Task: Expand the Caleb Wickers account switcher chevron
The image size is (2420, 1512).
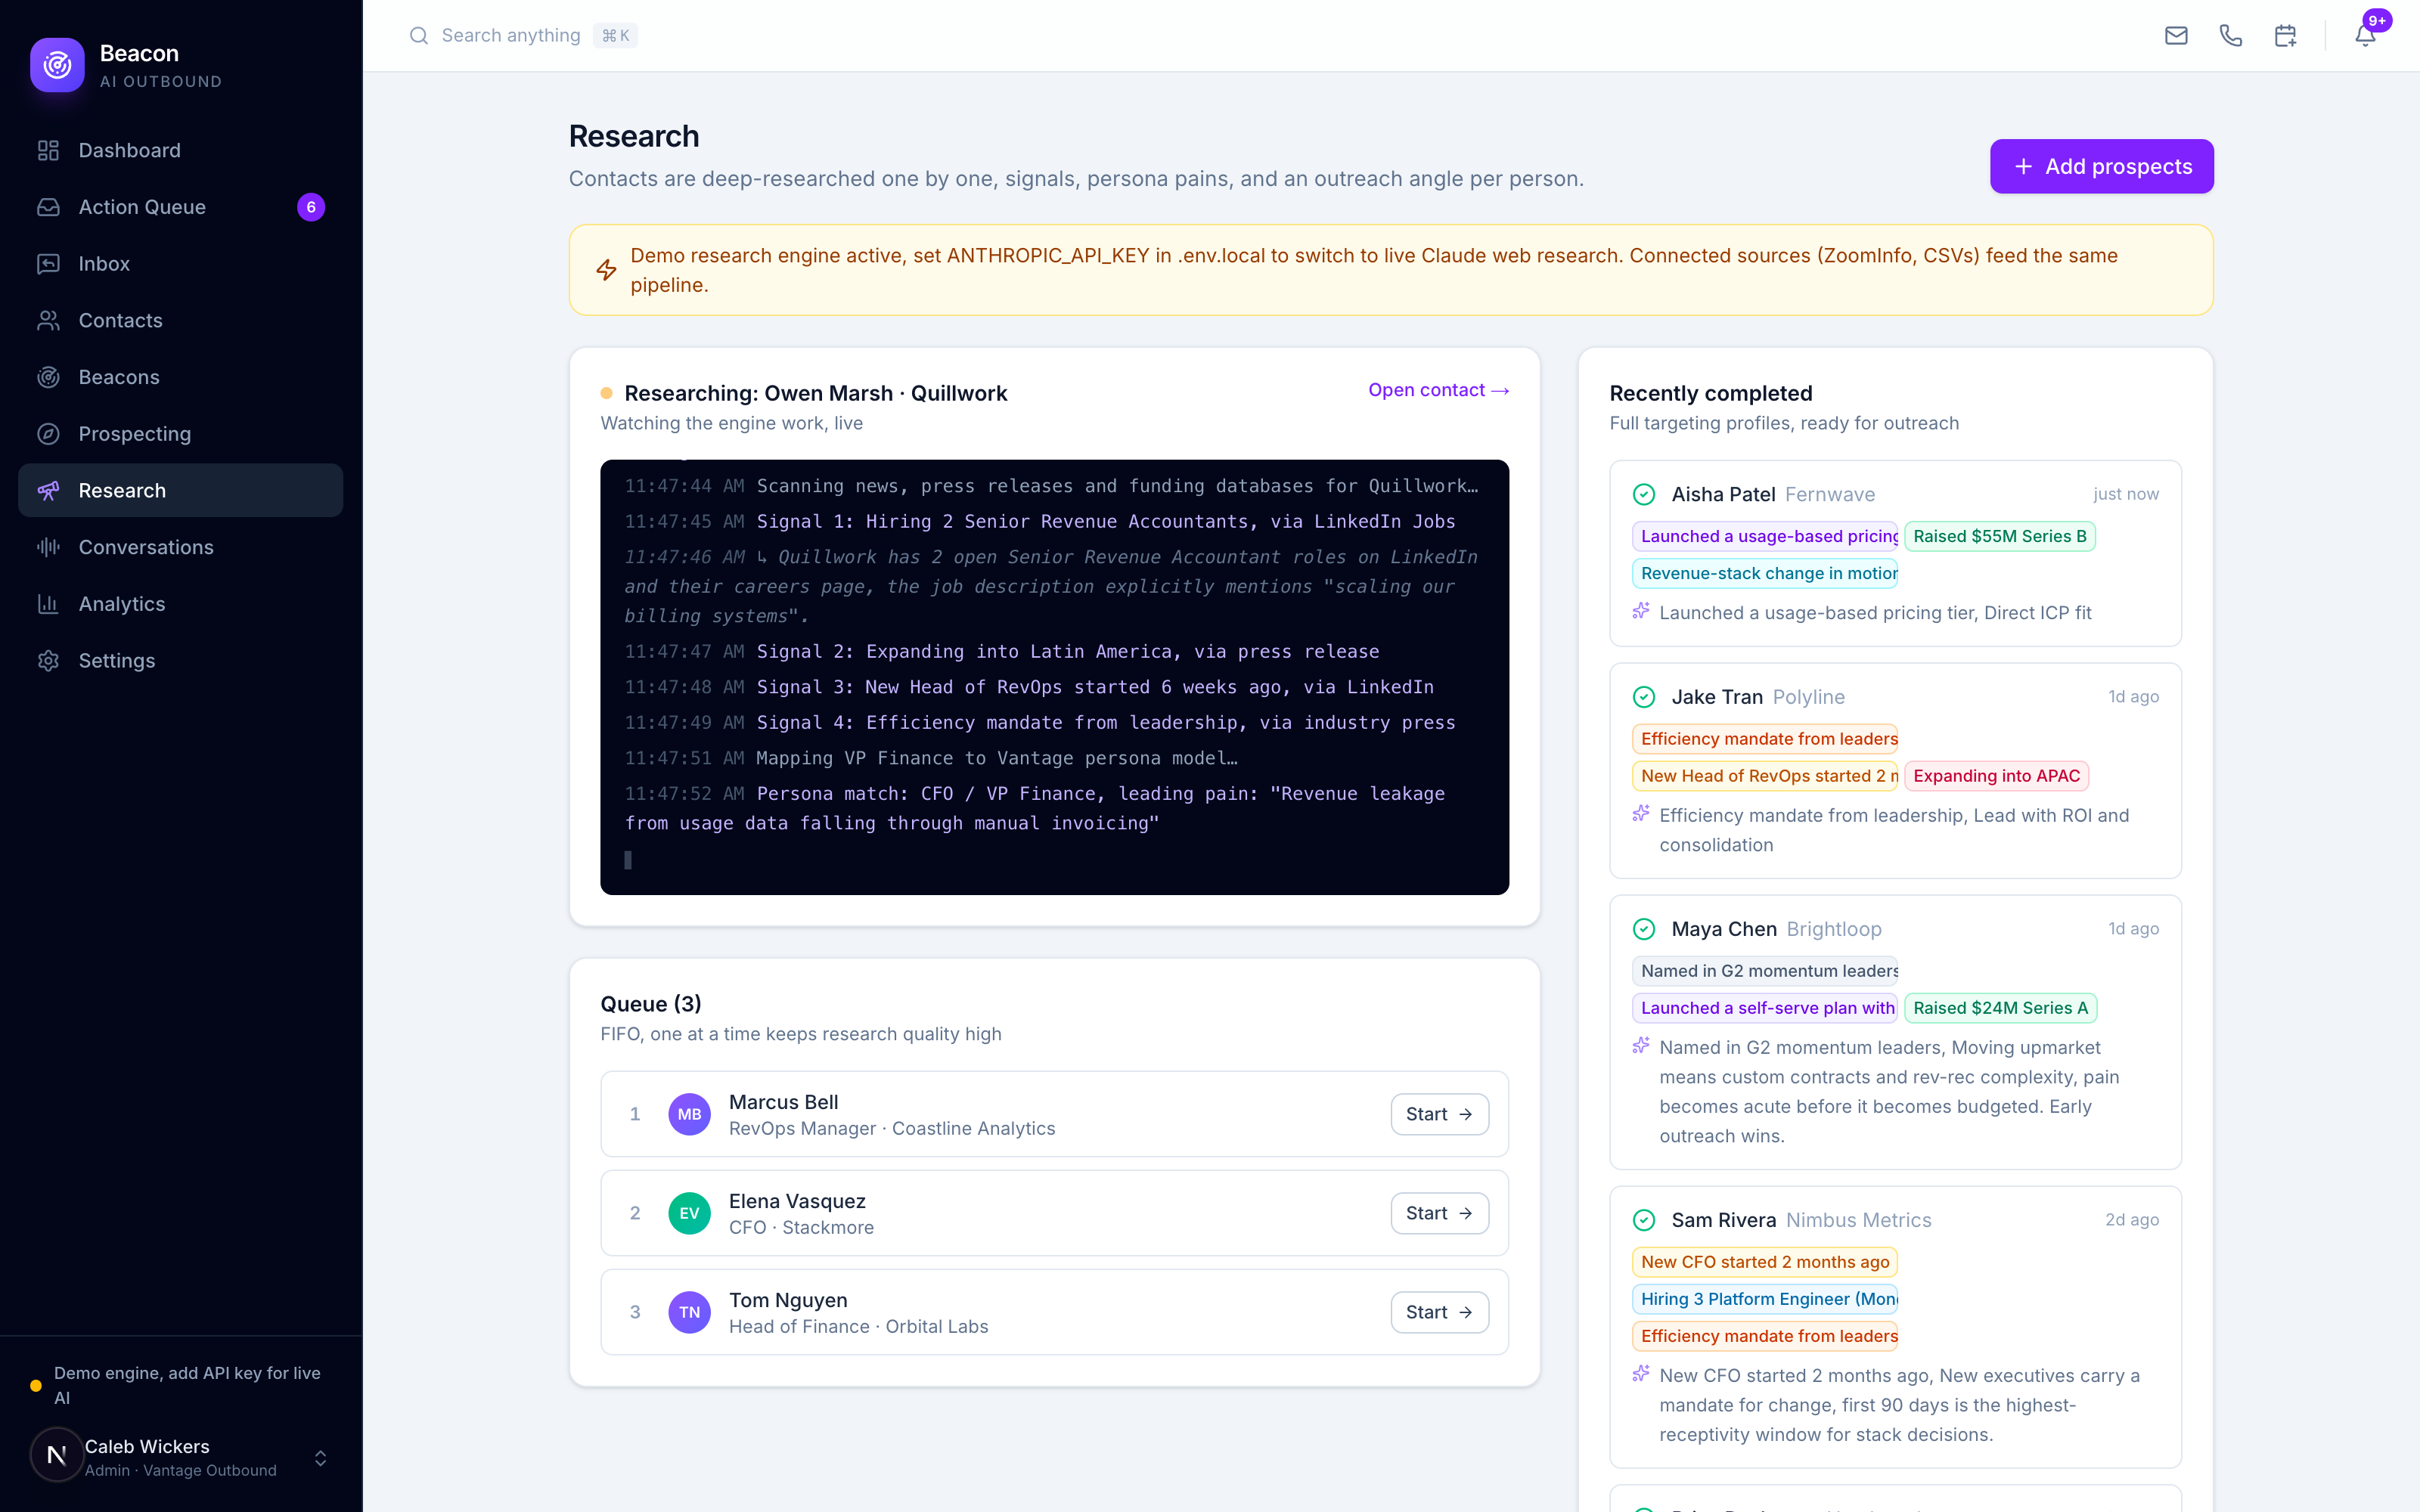Action: (320, 1458)
